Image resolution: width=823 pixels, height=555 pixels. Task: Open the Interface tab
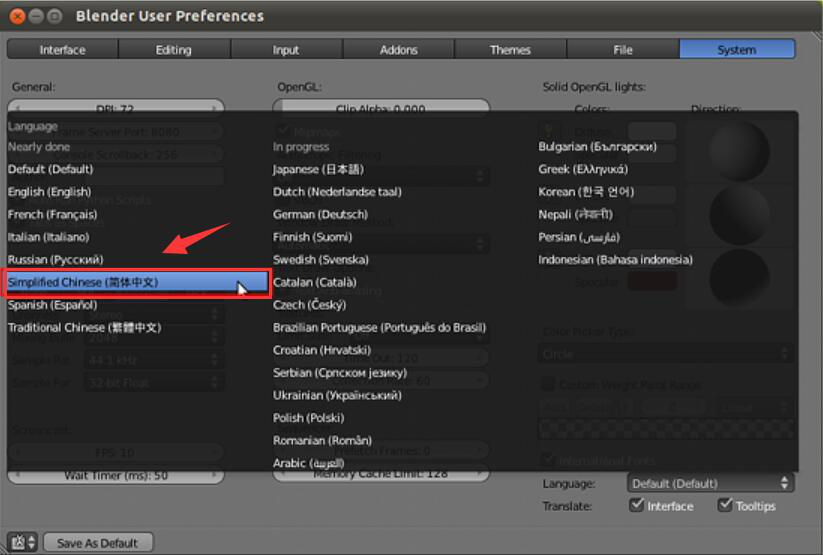[x=62, y=50]
